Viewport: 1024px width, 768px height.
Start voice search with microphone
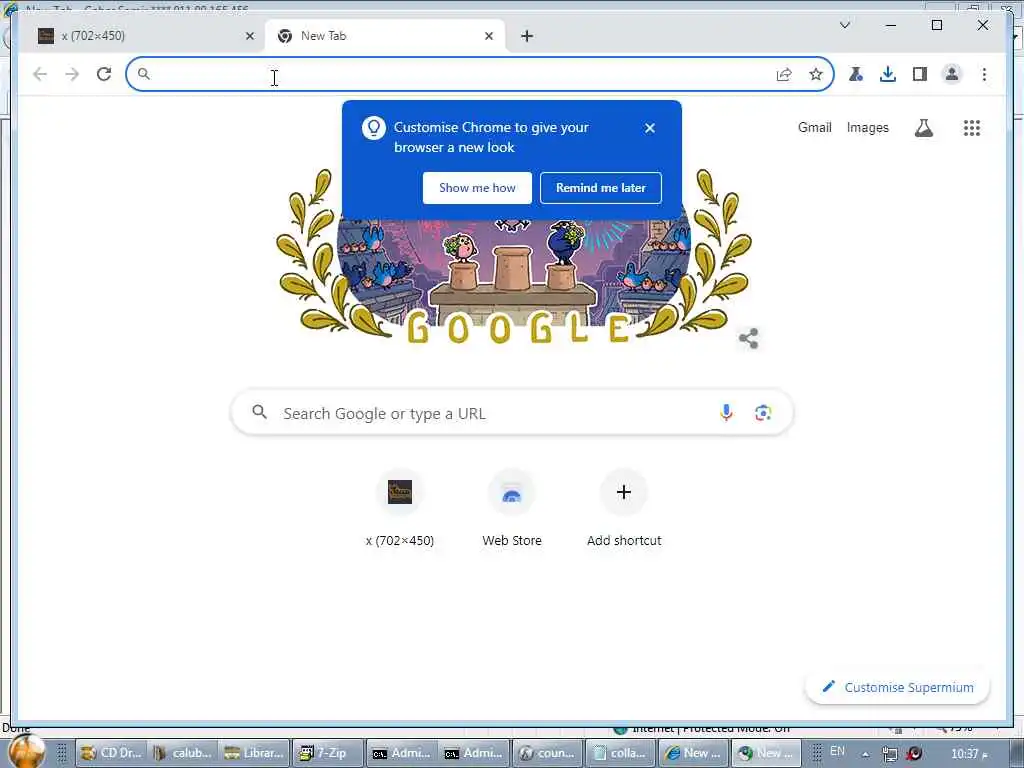726,413
